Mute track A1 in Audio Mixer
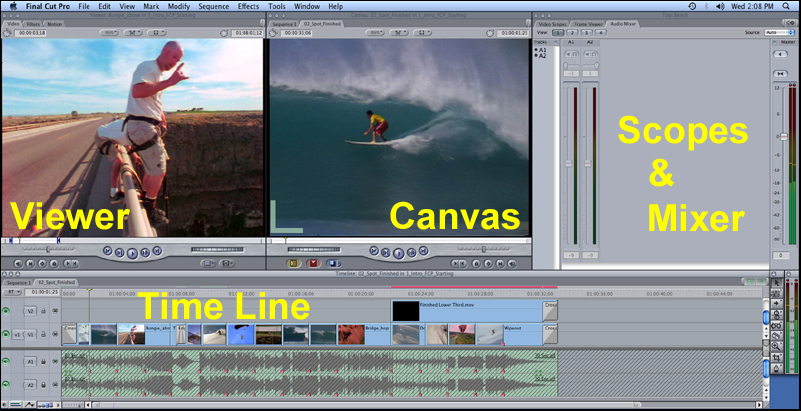This screenshot has height=411, width=801. point(567,54)
